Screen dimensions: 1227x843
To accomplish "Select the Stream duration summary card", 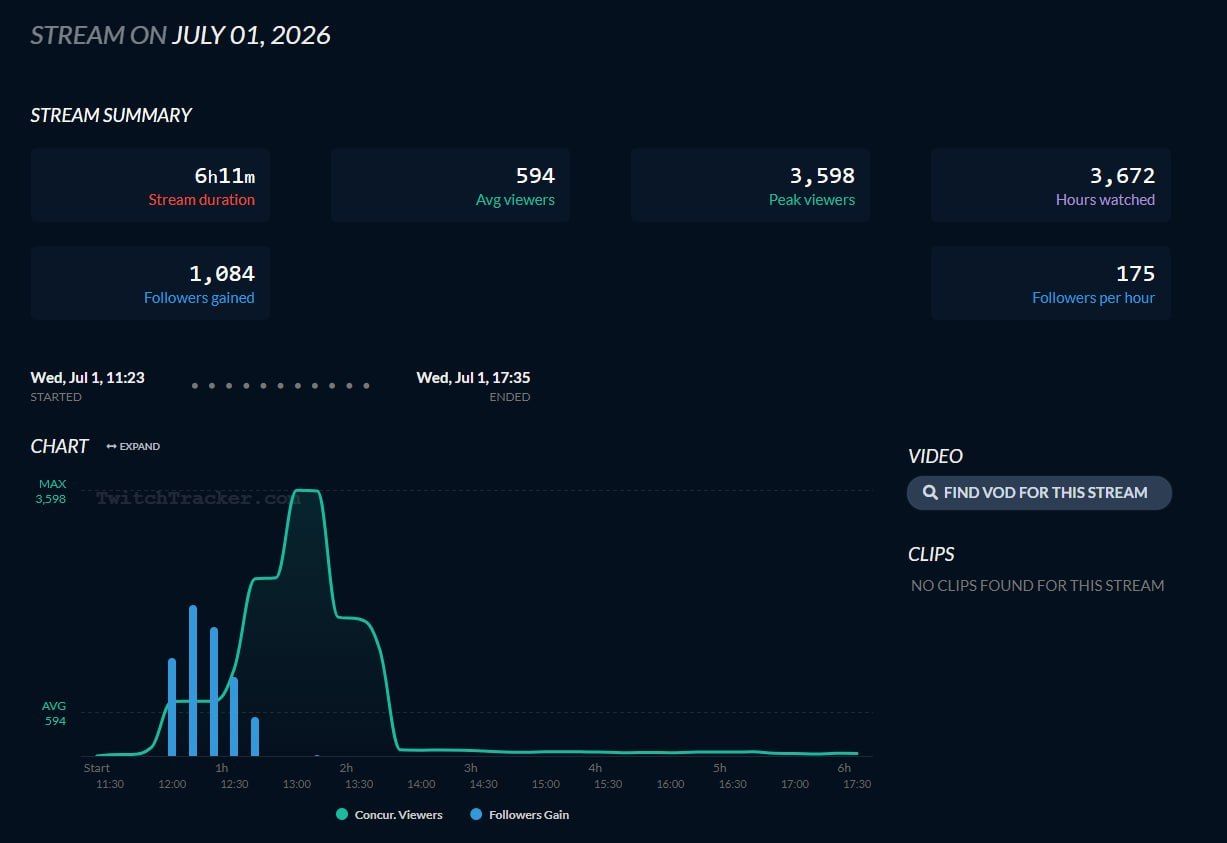I will point(150,185).
